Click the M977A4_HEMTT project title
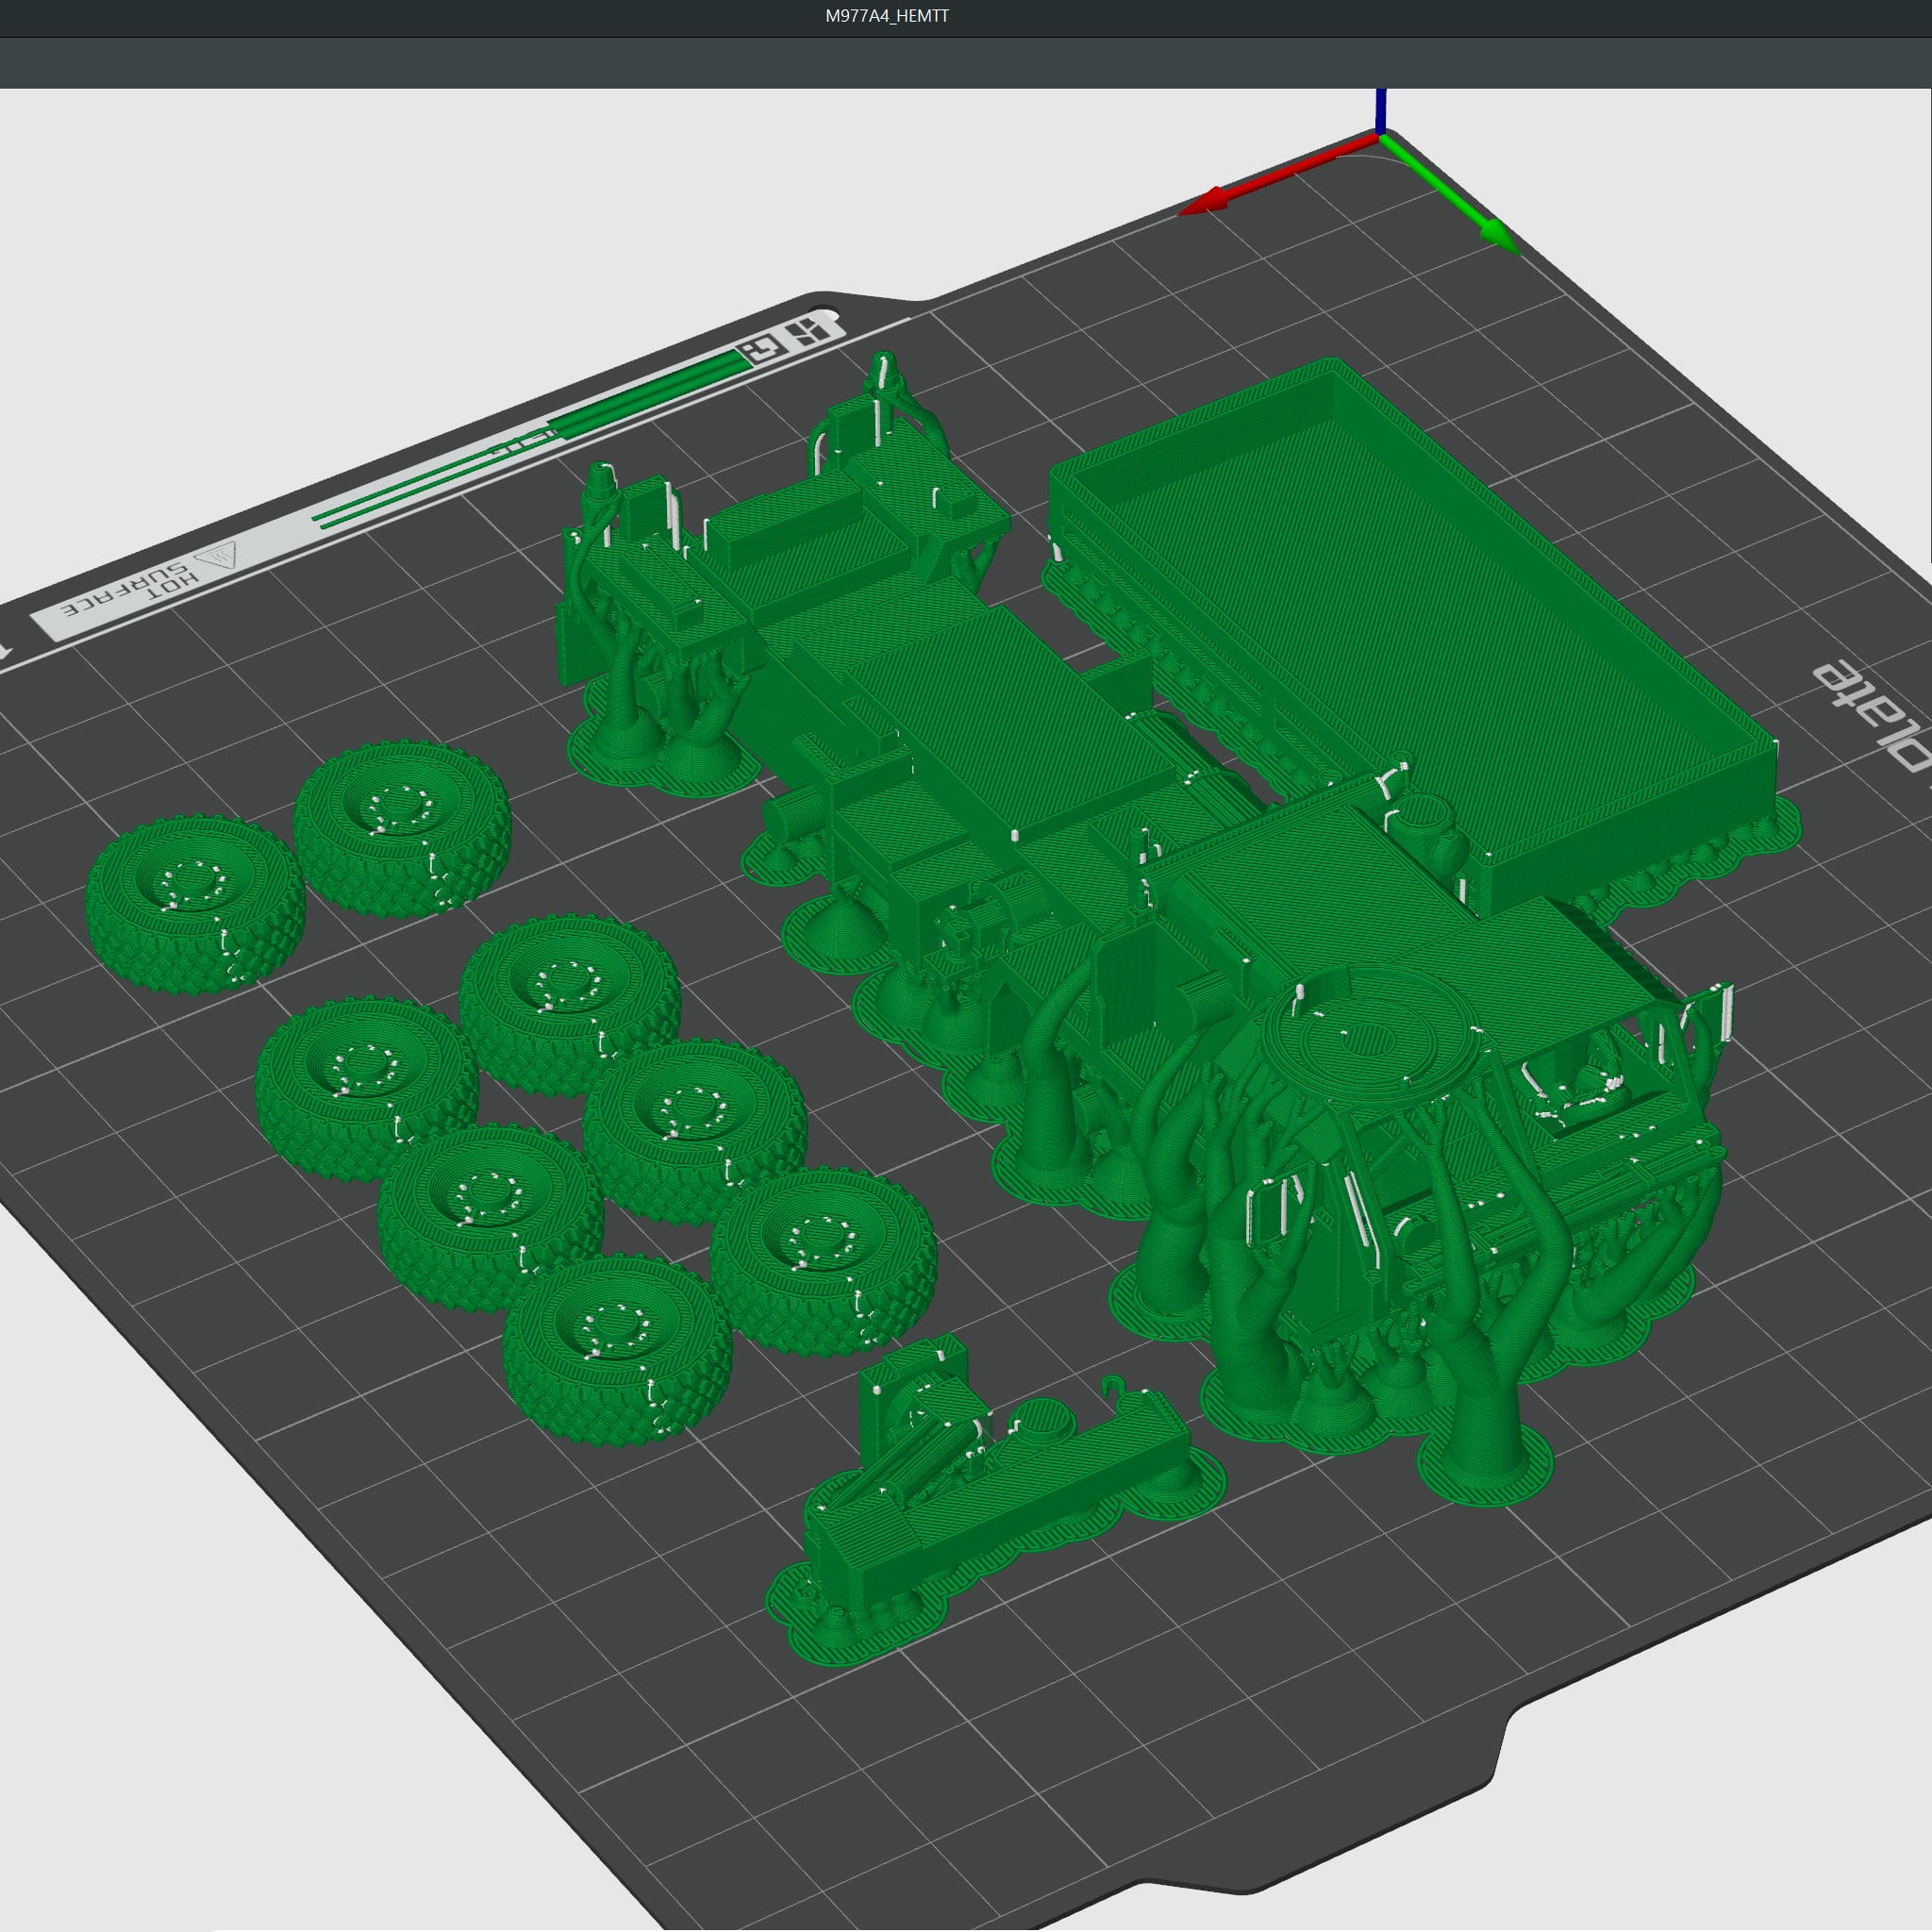 pyautogui.click(x=886, y=16)
